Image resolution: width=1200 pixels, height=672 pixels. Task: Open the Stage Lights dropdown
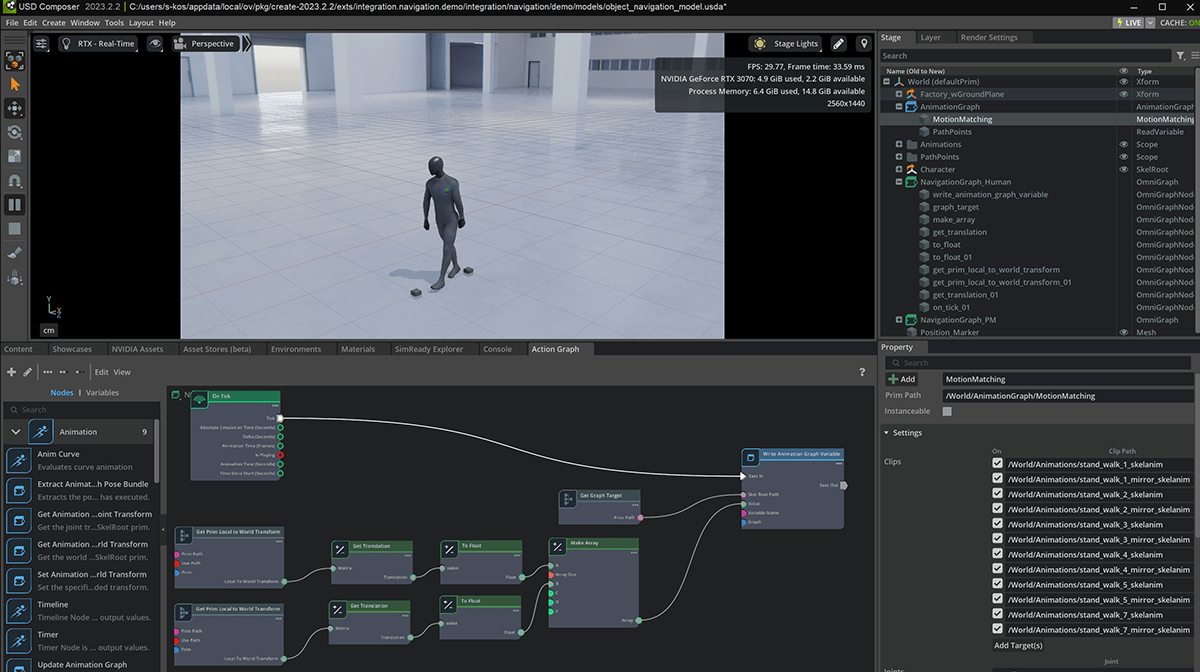(786, 44)
